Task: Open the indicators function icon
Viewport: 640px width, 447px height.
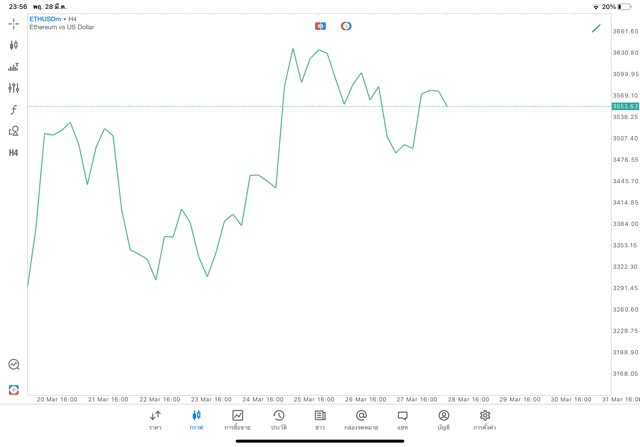Action: pos(13,109)
